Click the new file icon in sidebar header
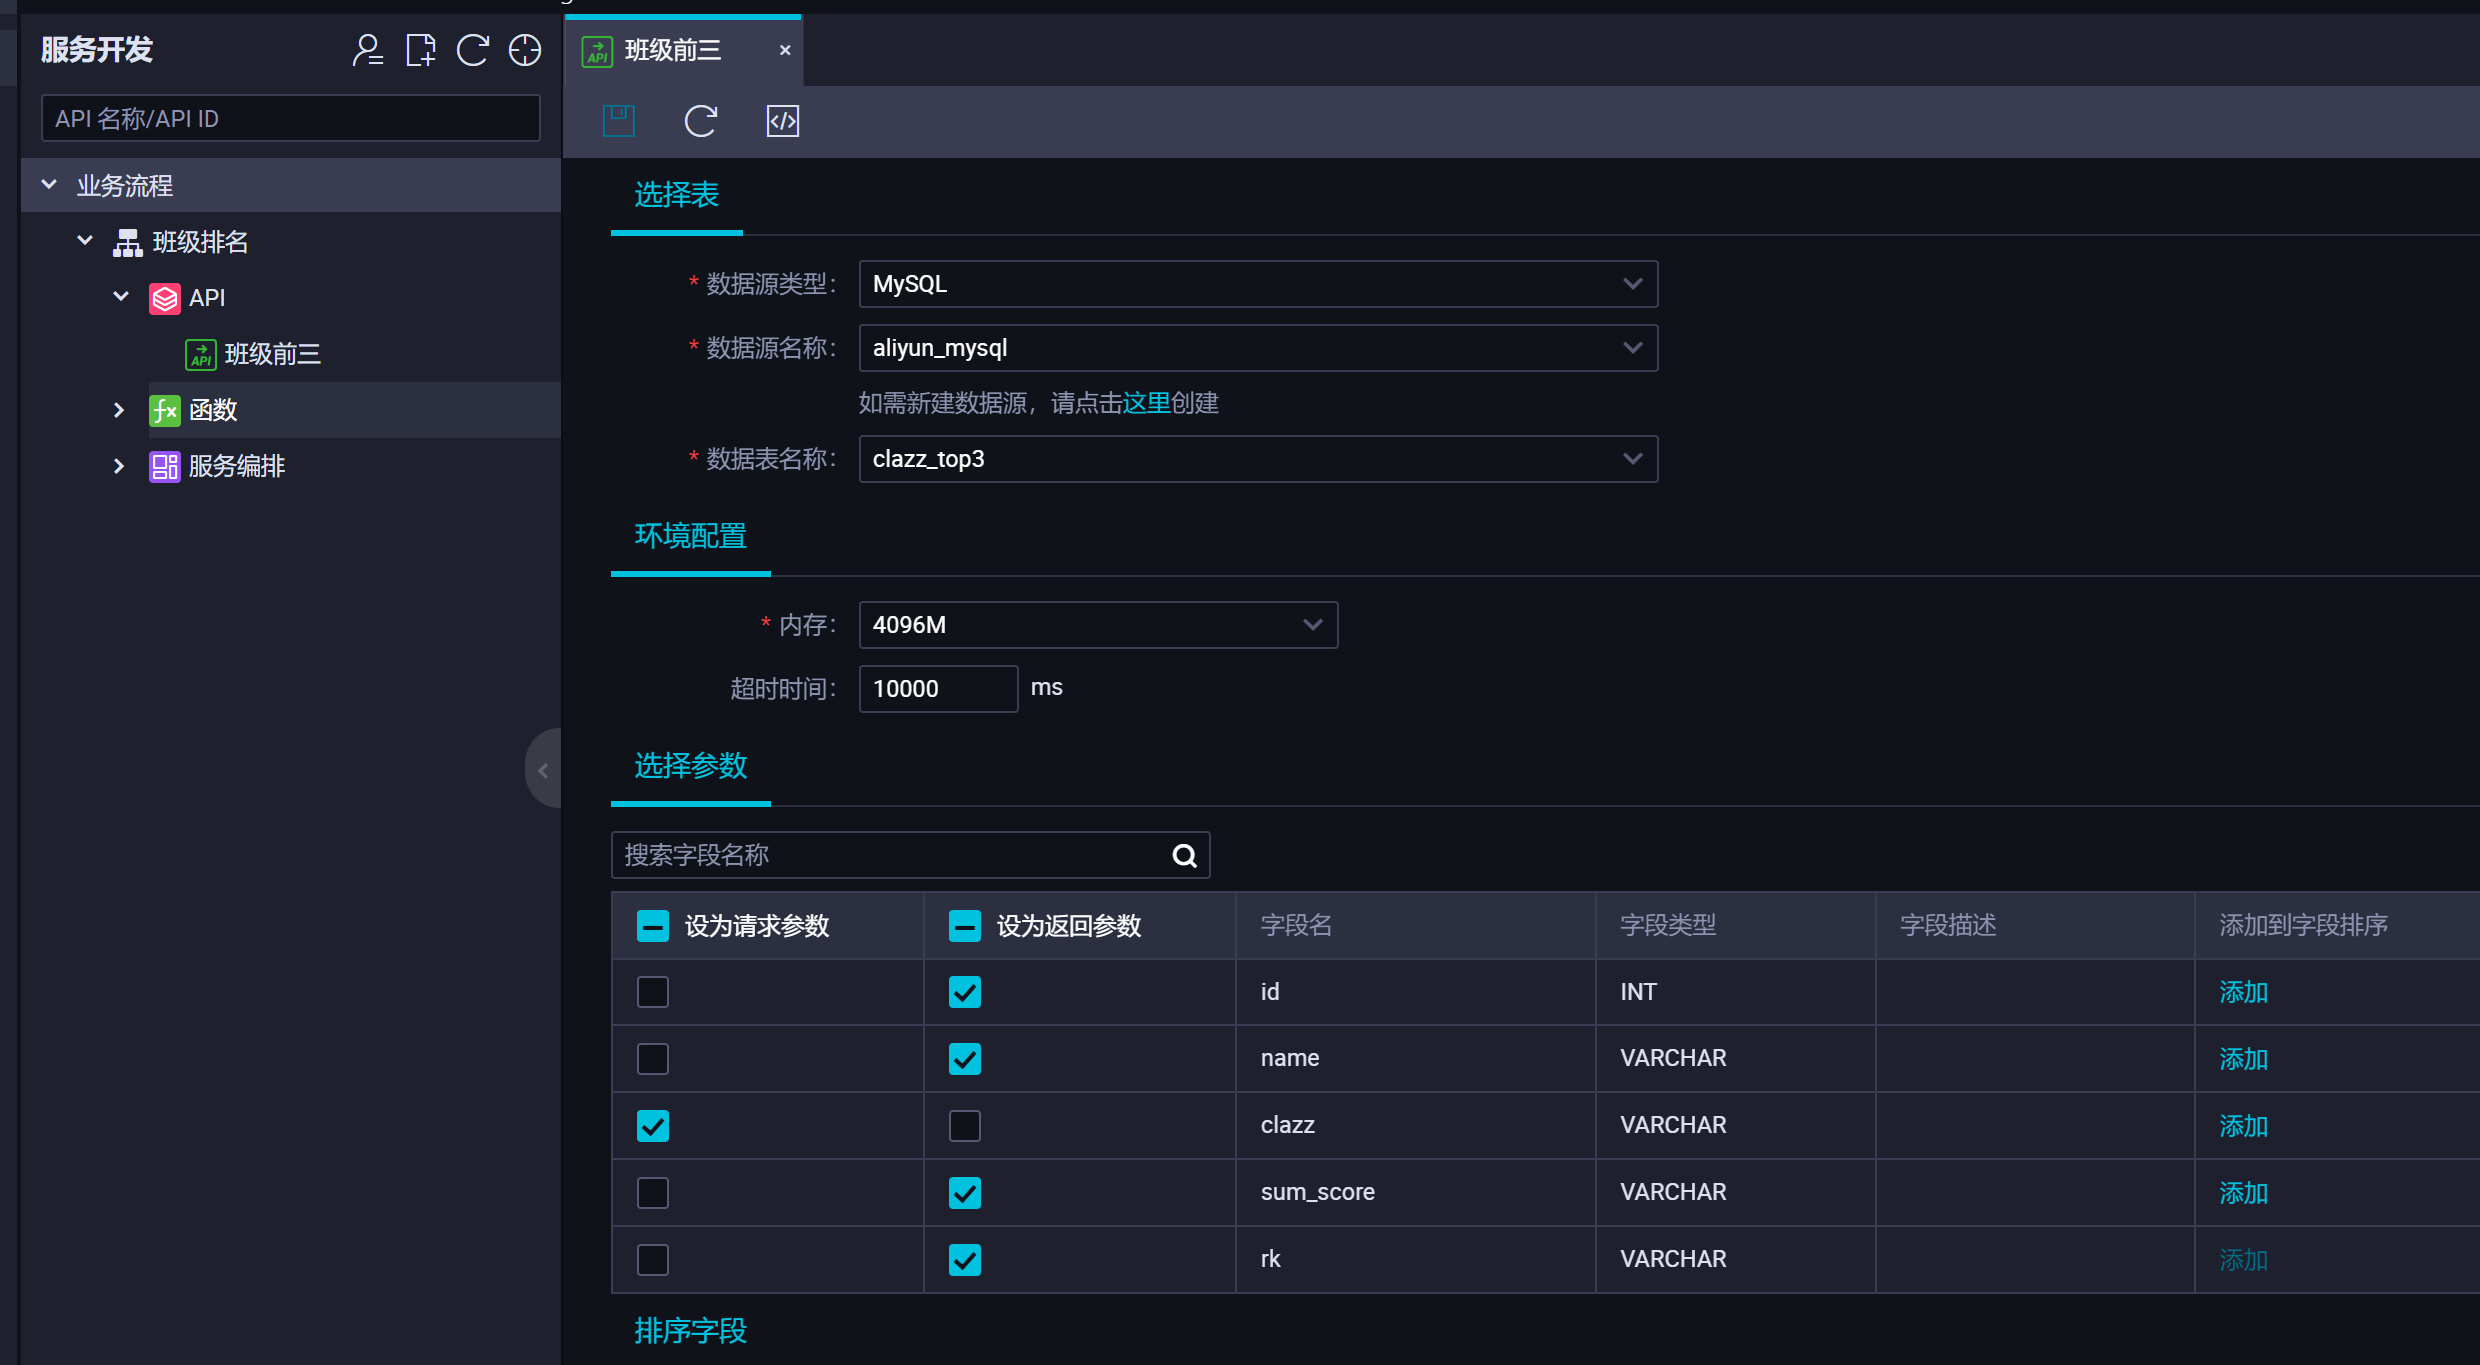The image size is (2480, 1365). 420,50
